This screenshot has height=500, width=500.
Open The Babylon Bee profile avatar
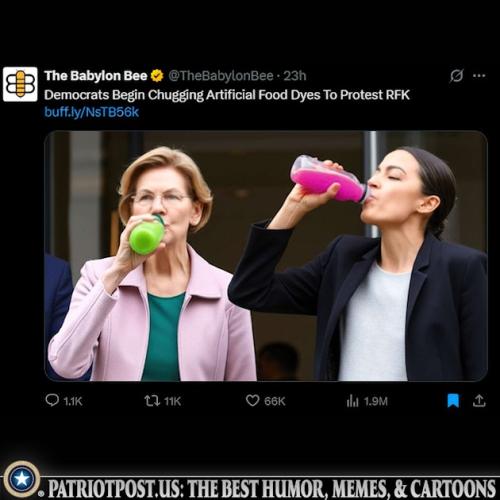tap(20, 84)
